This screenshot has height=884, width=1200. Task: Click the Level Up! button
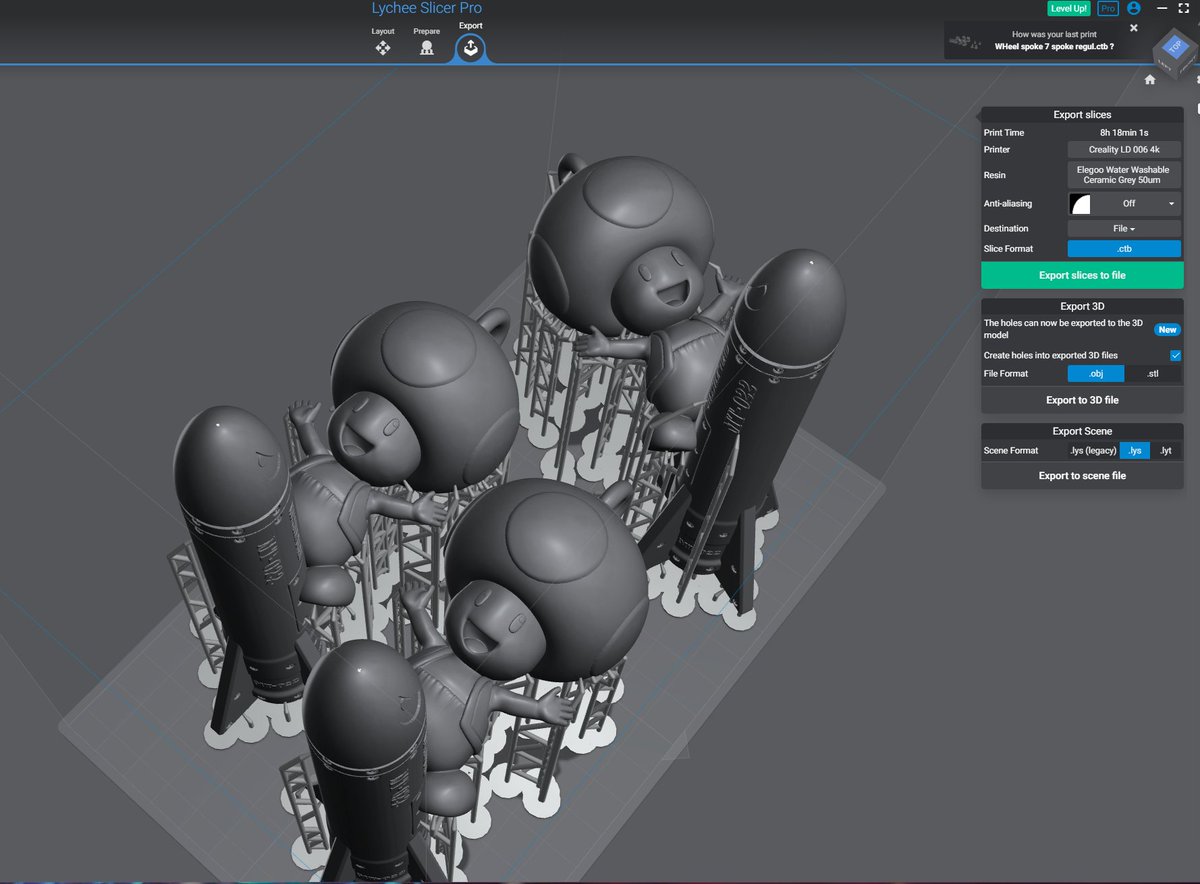coord(1069,8)
